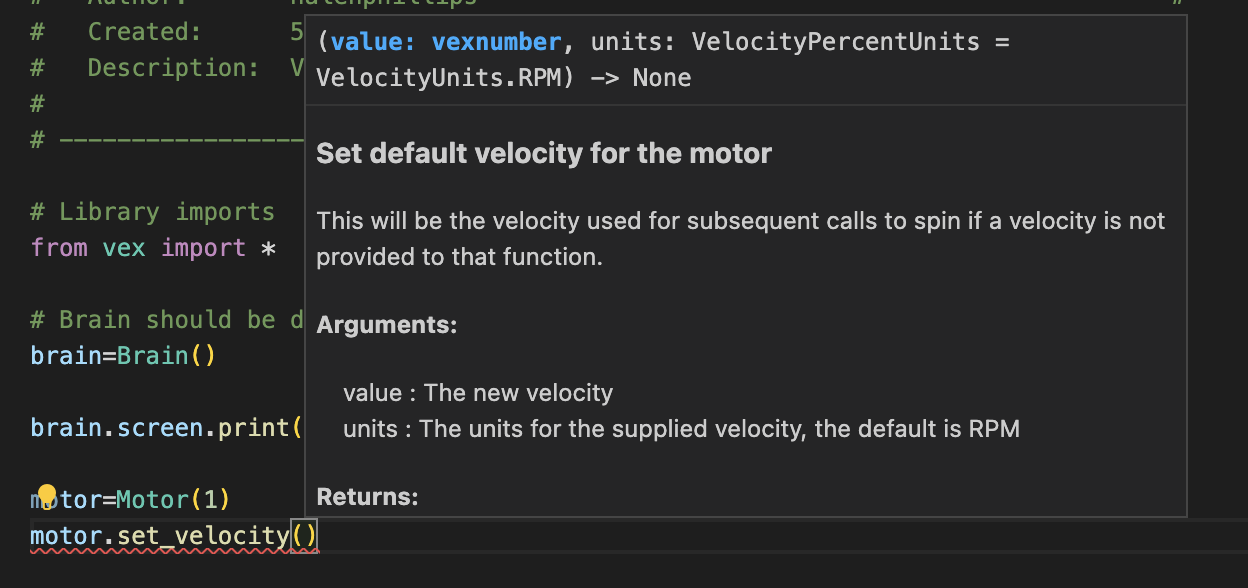The height and width of the screenshot is (588, 1248).
Task: Click the Motor class name in code
Action: click(x=152, y=500)
